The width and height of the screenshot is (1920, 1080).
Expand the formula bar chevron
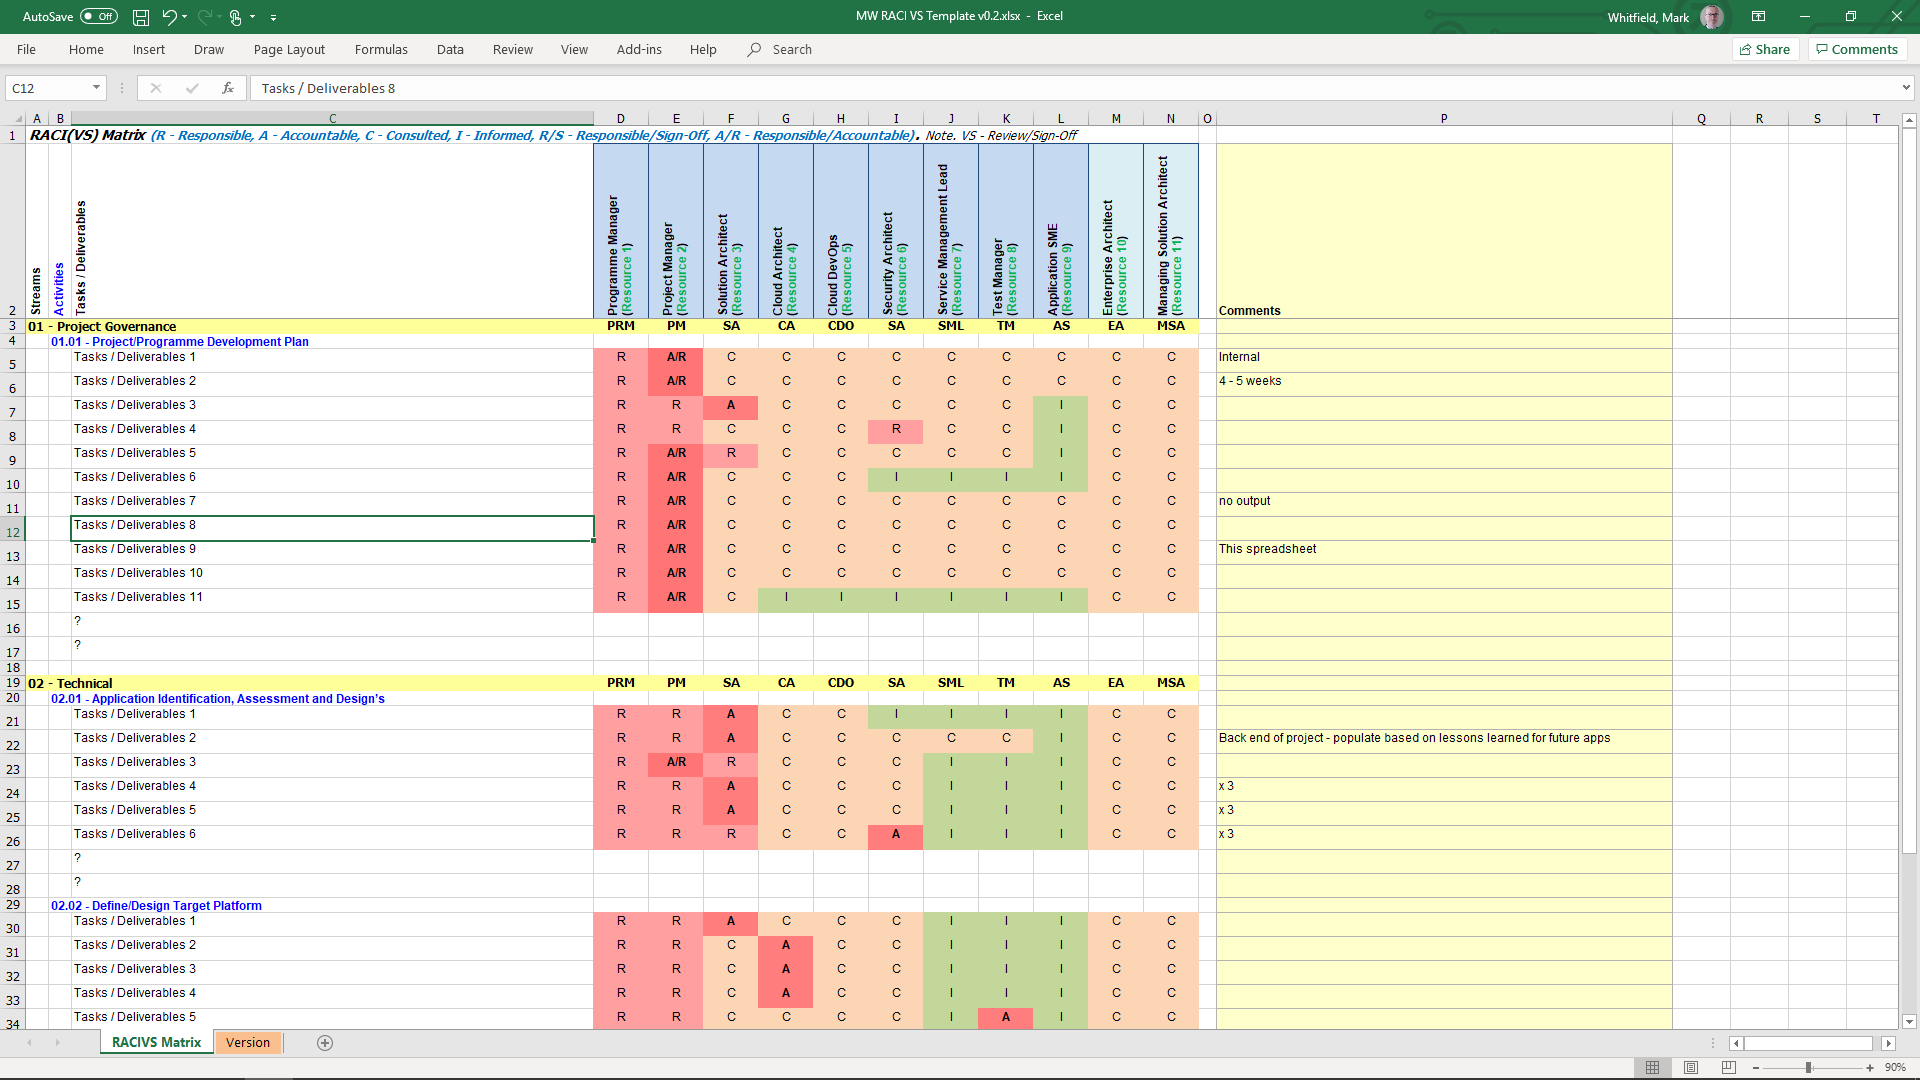[1906, 88]
